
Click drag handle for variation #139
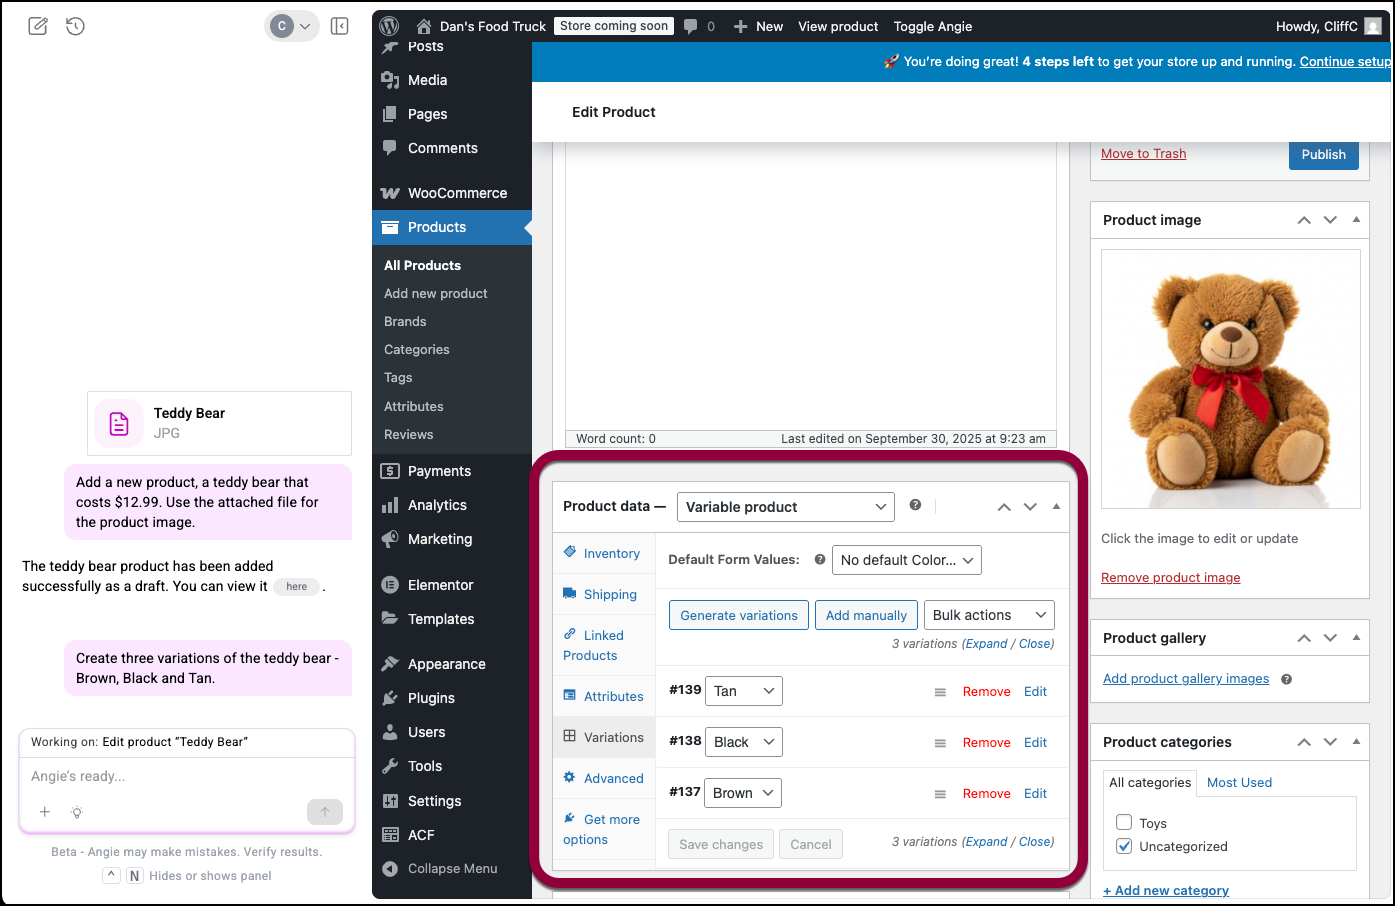[x=940, y=692]
